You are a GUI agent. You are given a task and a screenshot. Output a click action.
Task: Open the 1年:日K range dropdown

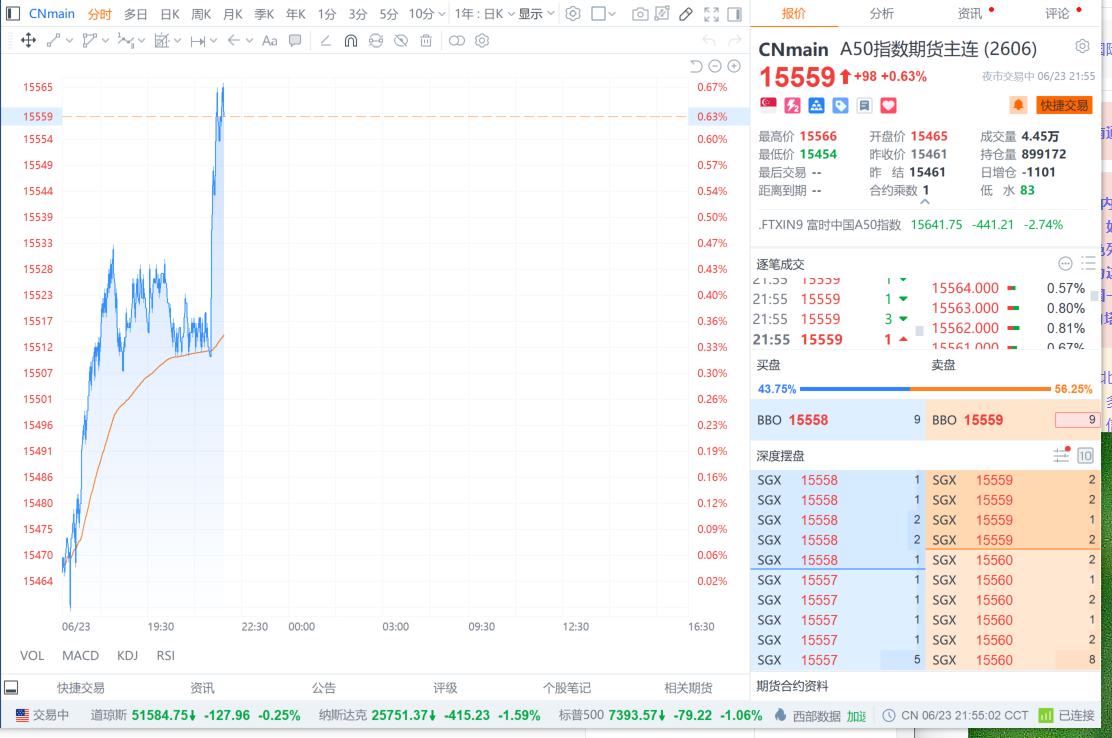tap(484, 13)
